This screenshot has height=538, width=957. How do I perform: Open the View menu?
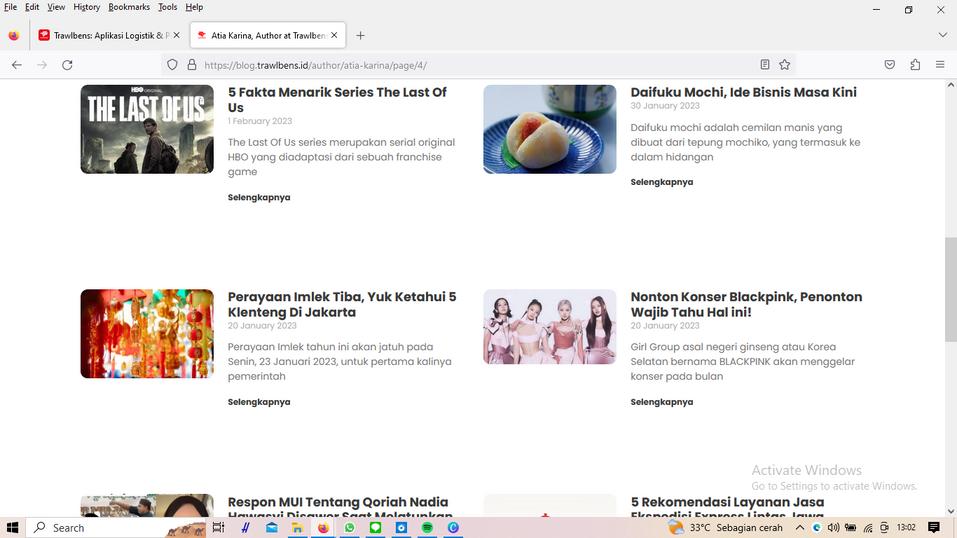(x=56, y=7)
